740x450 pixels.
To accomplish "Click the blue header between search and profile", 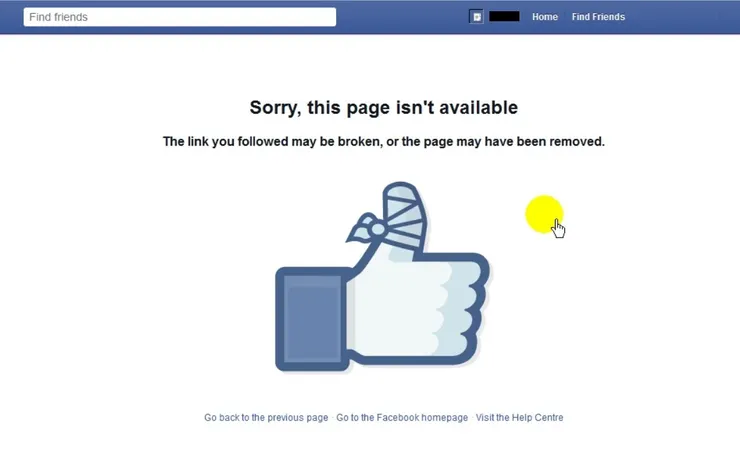I will click(x=403, y=17).
